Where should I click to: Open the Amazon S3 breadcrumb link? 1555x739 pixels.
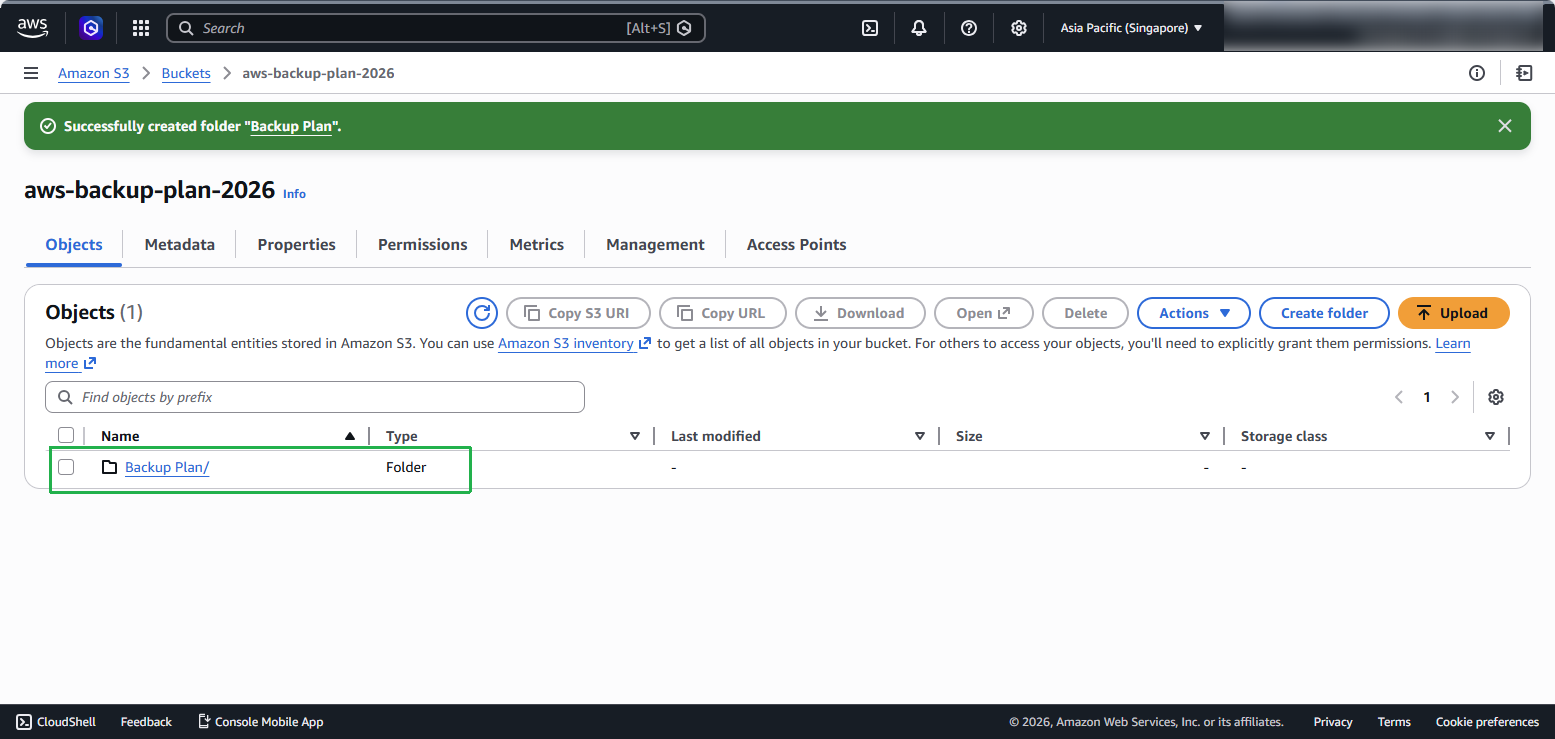click(x=94, y=73)
